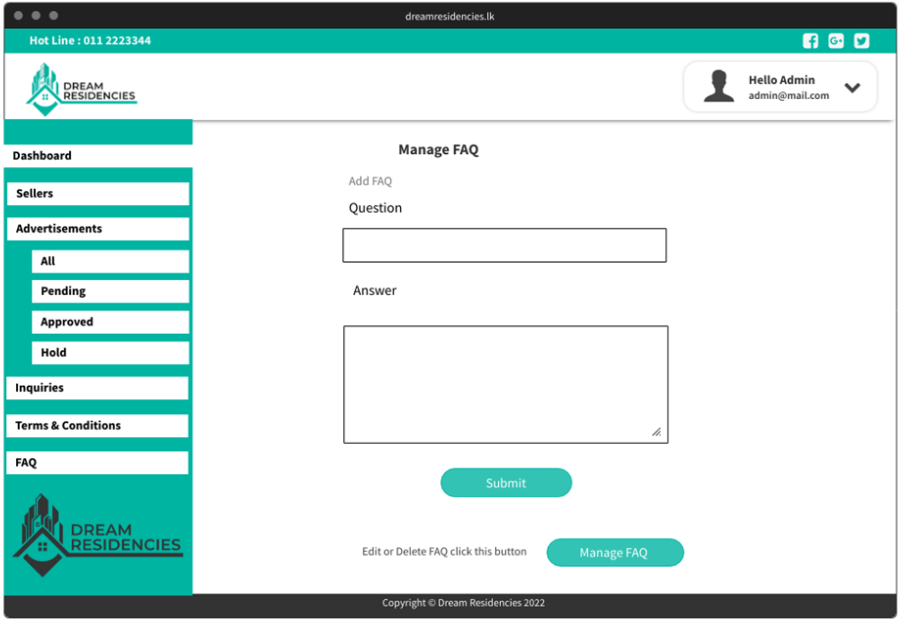Click the 'Edit or Delete FAQ' hint text

coord(444,552)
